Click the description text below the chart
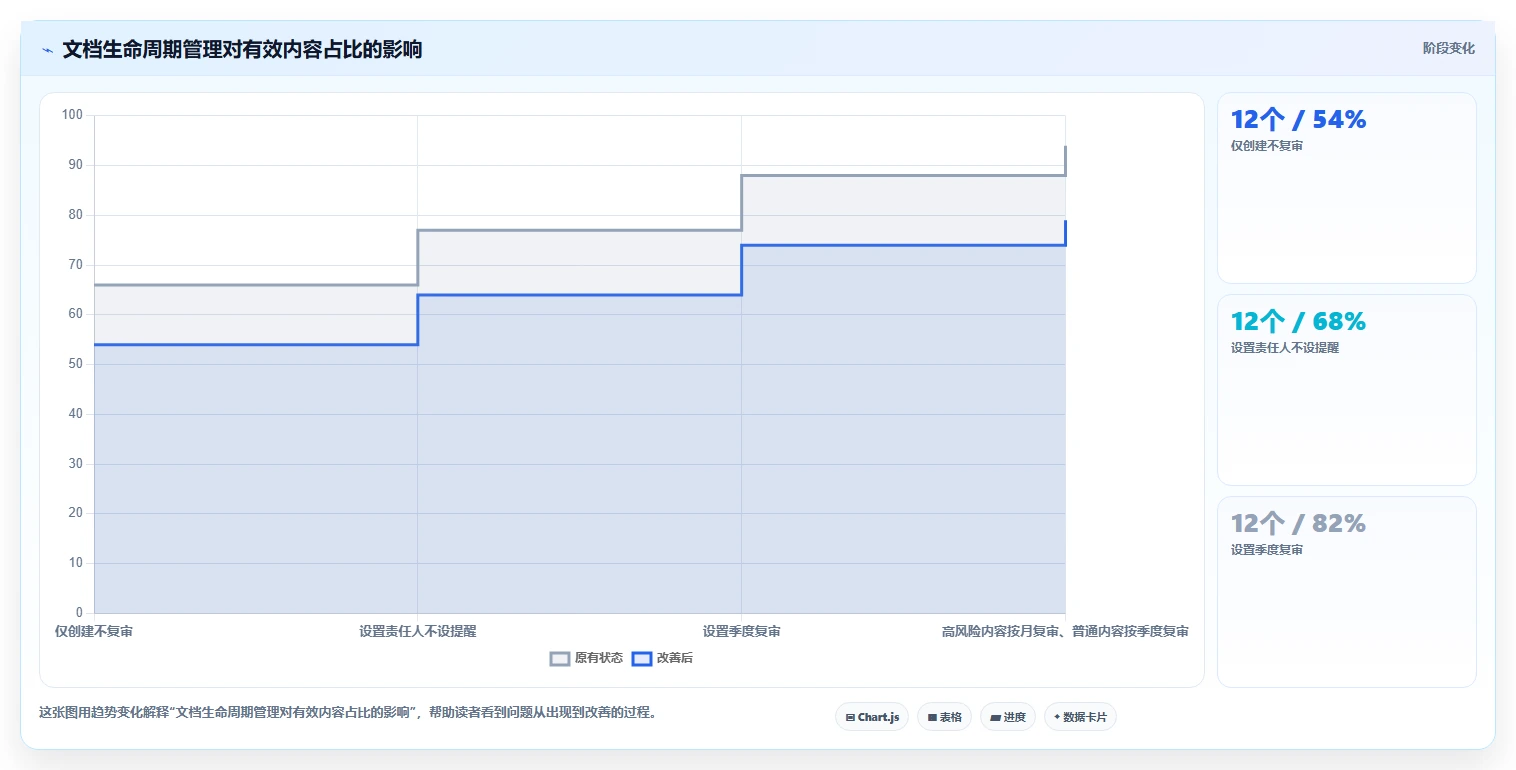The image size is (1516, 770). click(x=348, y=713)
